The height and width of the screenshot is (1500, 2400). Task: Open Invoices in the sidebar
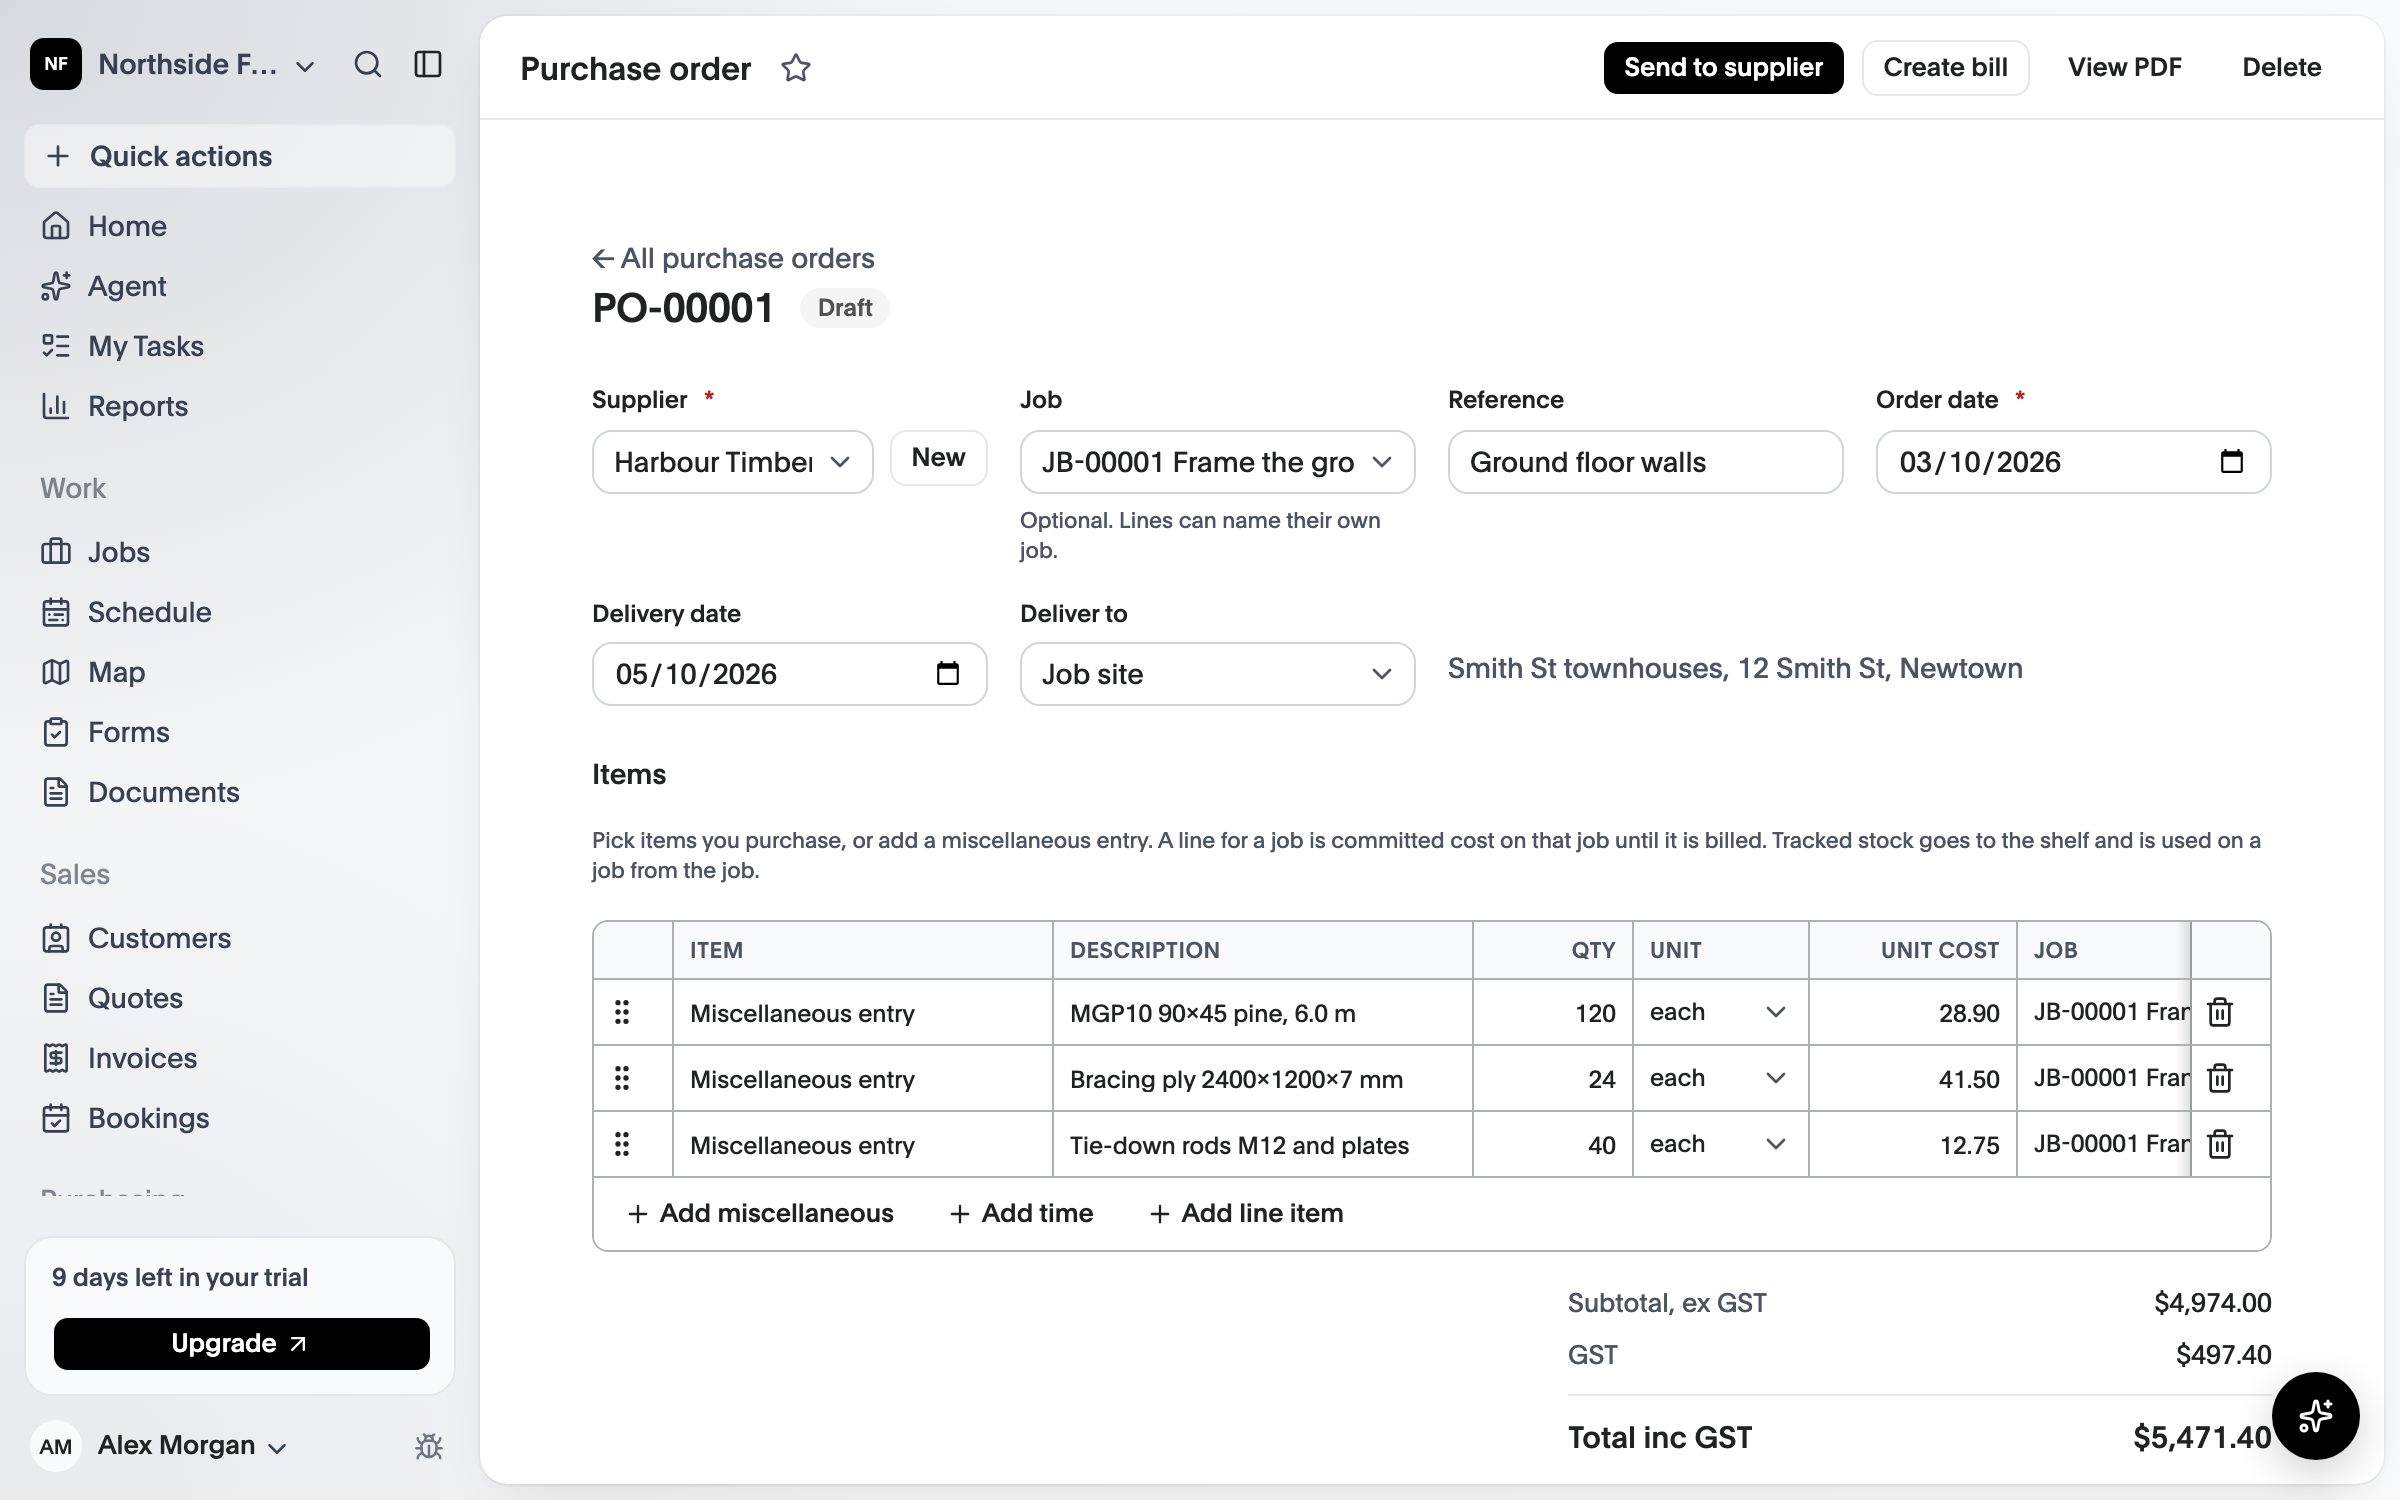[x=240, y=1058]
